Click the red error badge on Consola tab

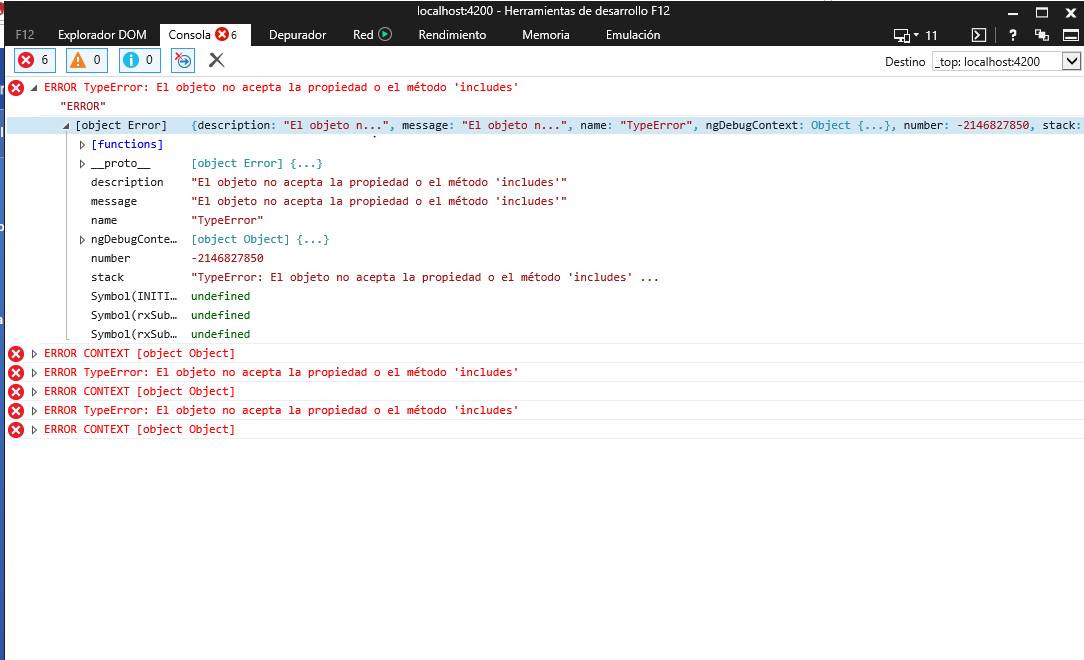click(222, 35)
